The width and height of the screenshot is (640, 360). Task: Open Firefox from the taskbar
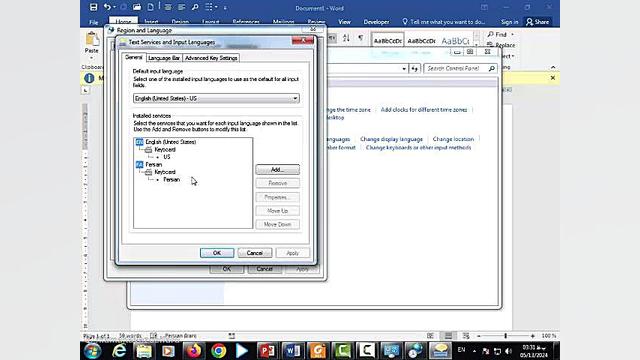click(x=193, y=351)
